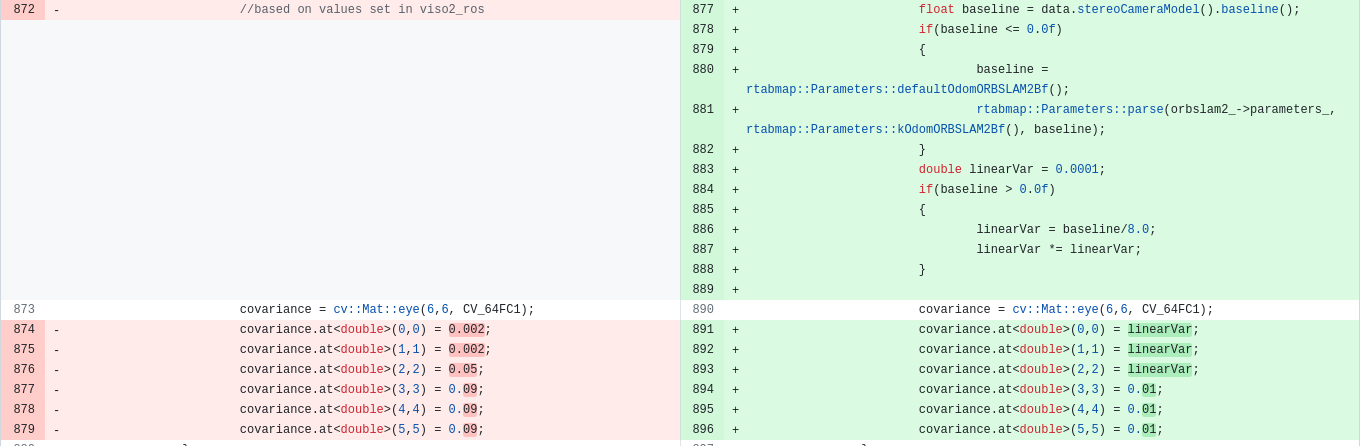
Task: Click the "double linearVar = 0.0001" statement
Action: coord(1011,170)
